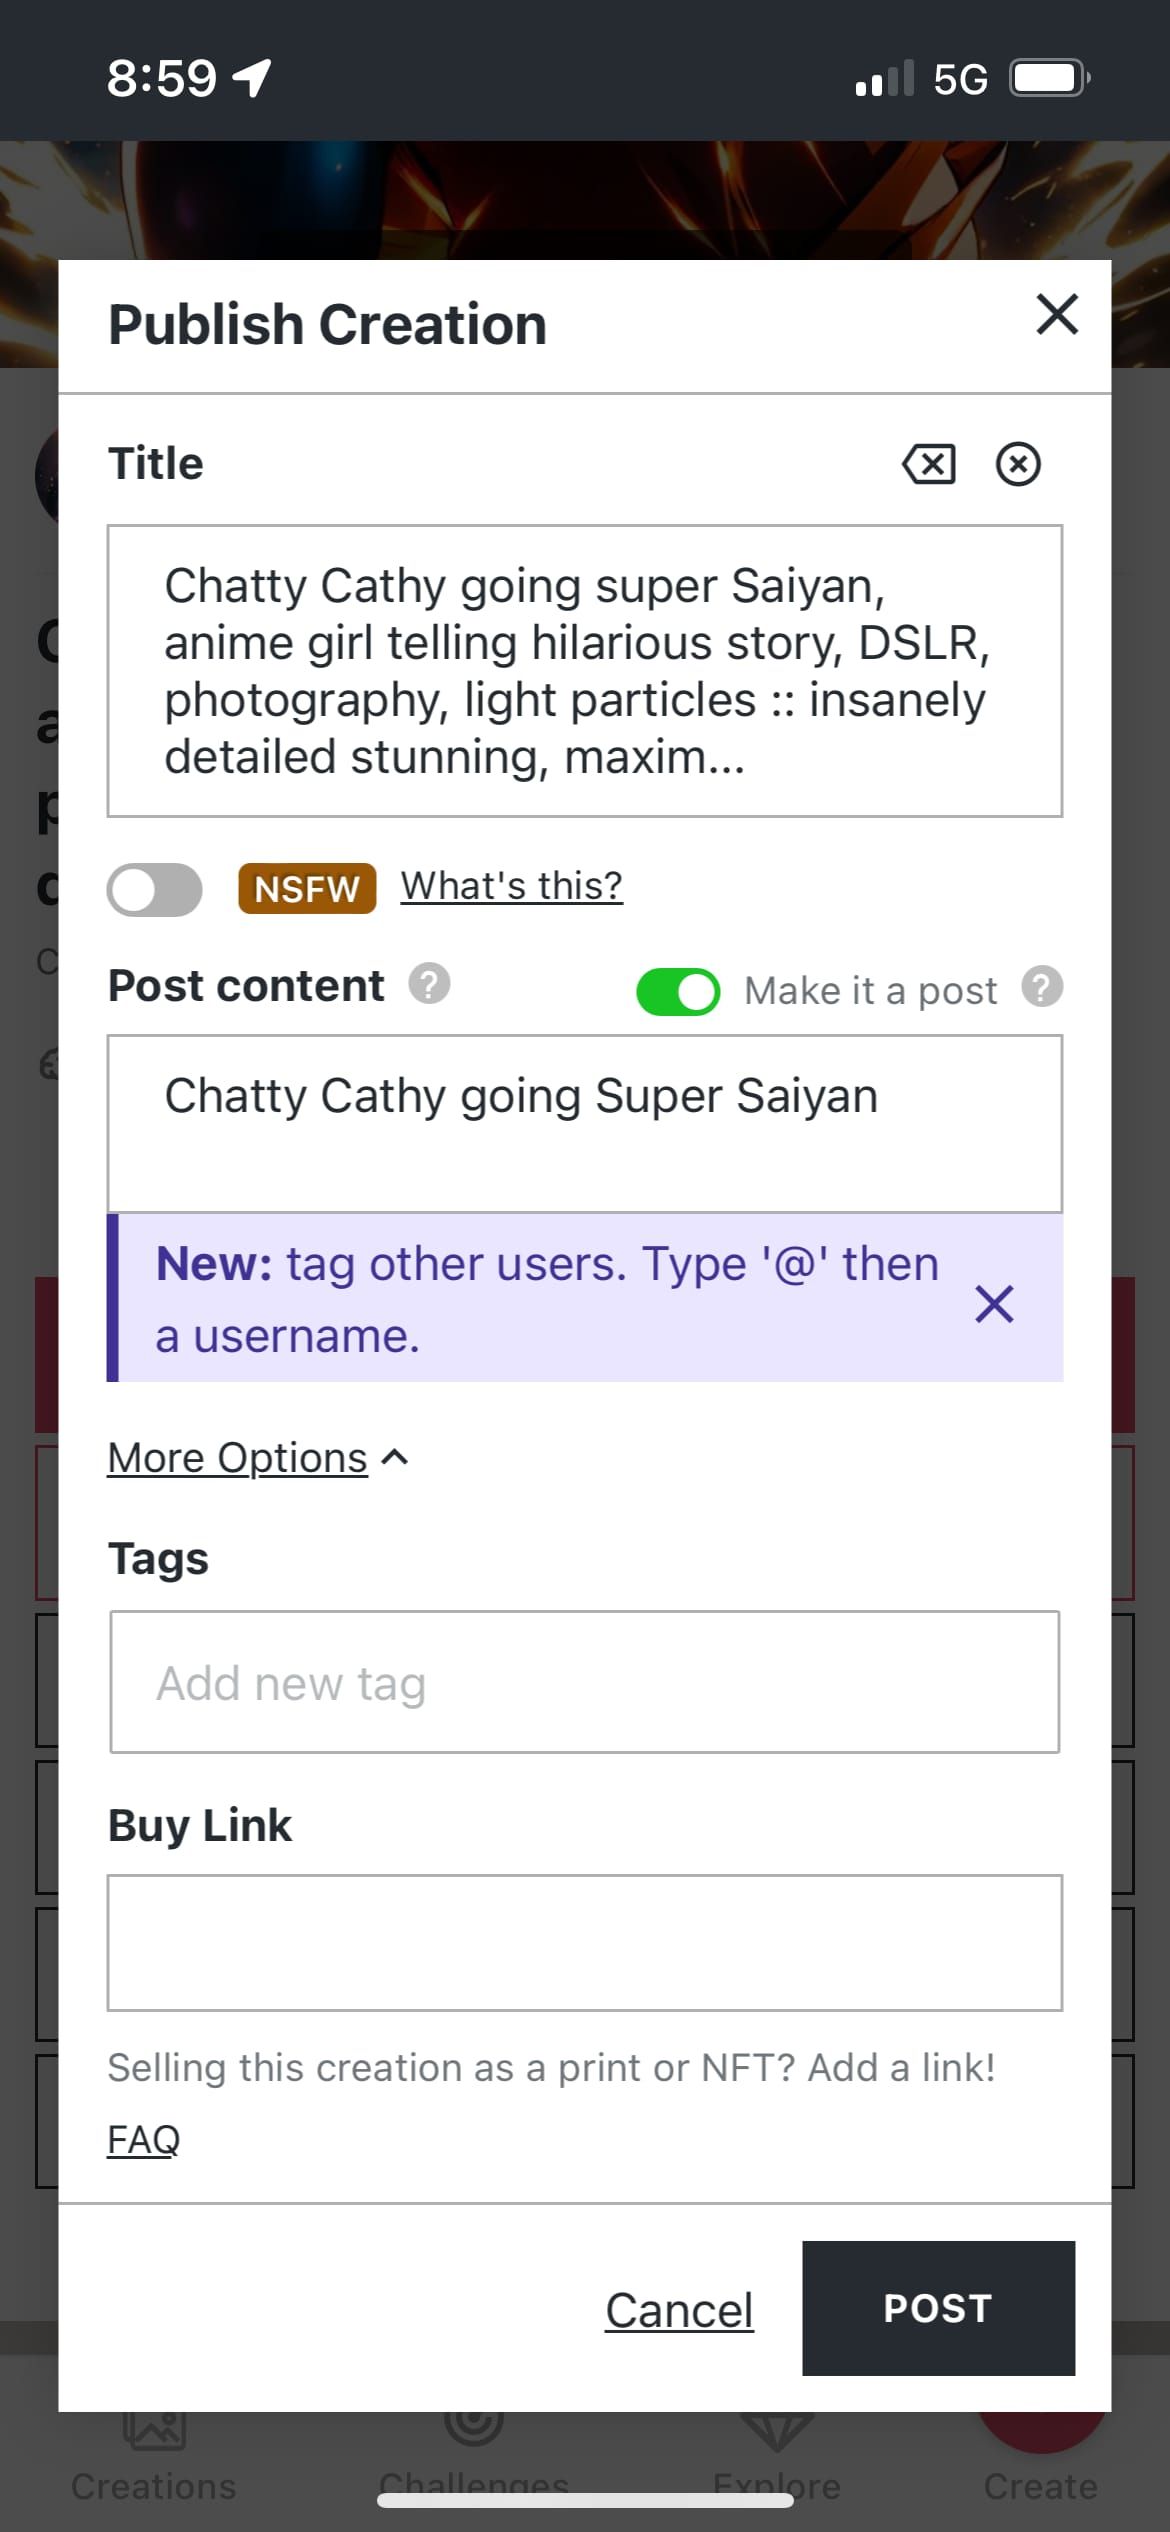
Task: Enable the NSFW toggle
Action: [x=155, y=889]
